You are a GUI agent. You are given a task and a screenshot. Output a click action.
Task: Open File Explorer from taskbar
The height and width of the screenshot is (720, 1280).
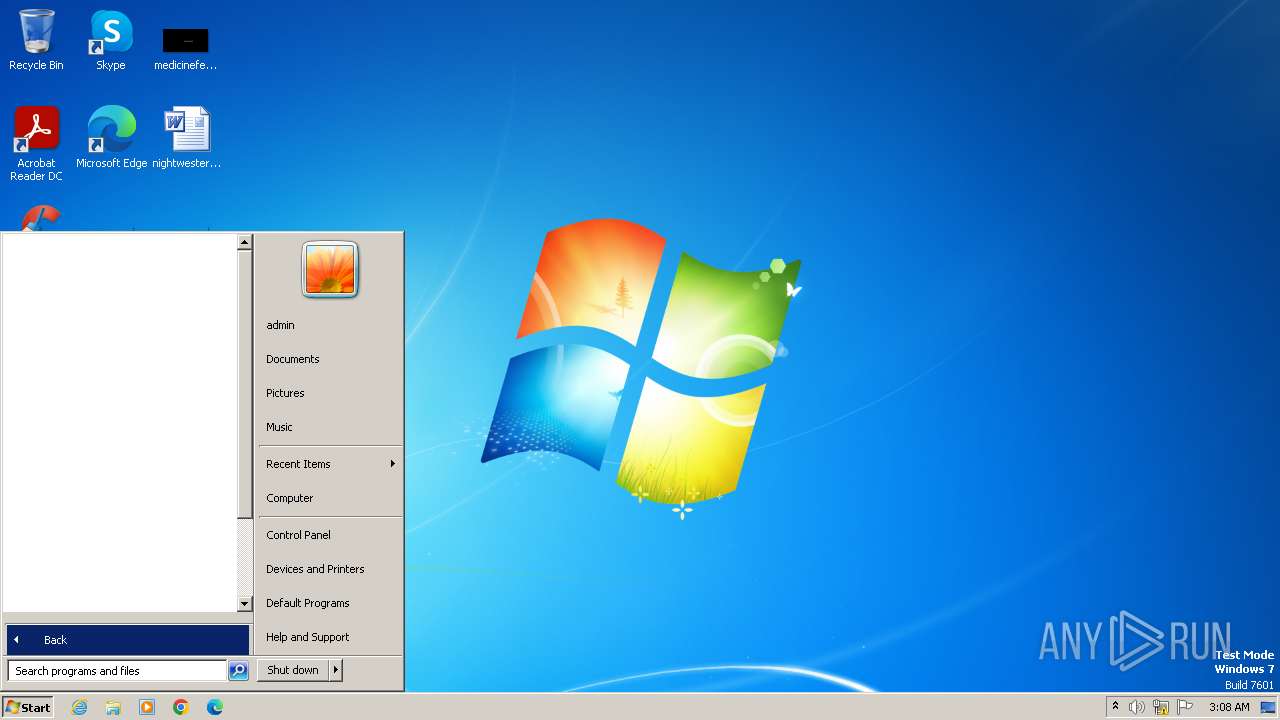[x=113, y=707]
